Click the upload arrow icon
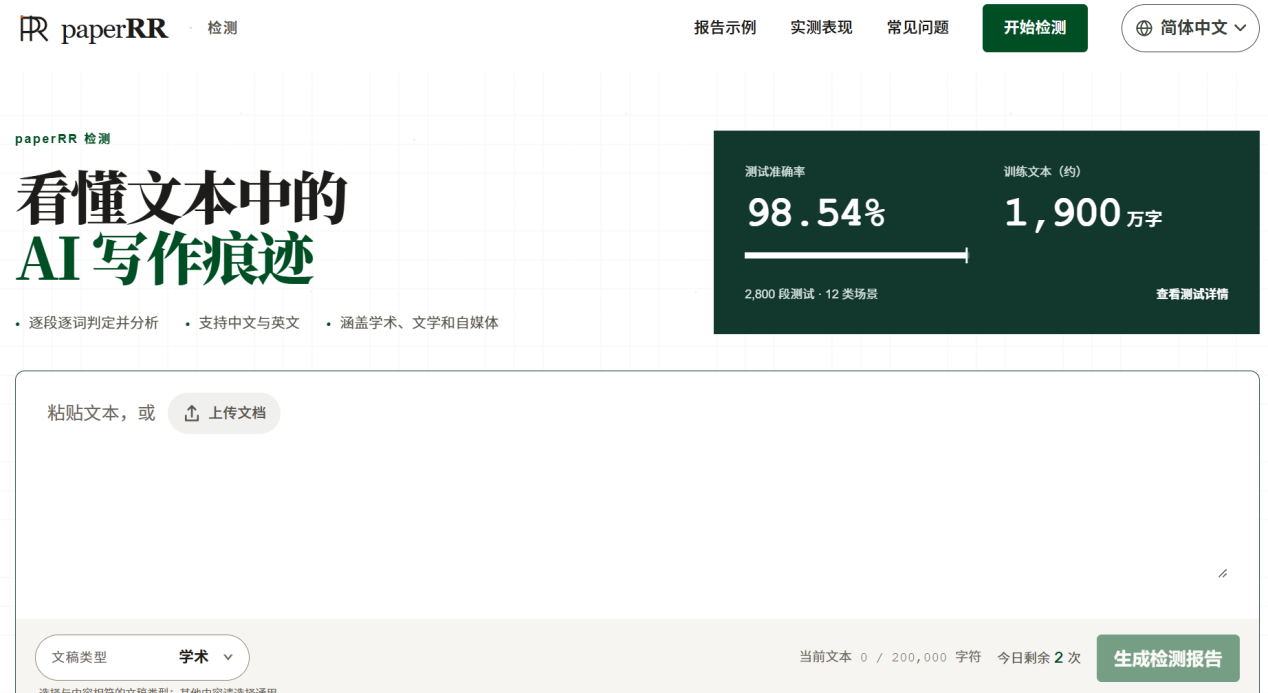1268x693 pixels. 192,413
